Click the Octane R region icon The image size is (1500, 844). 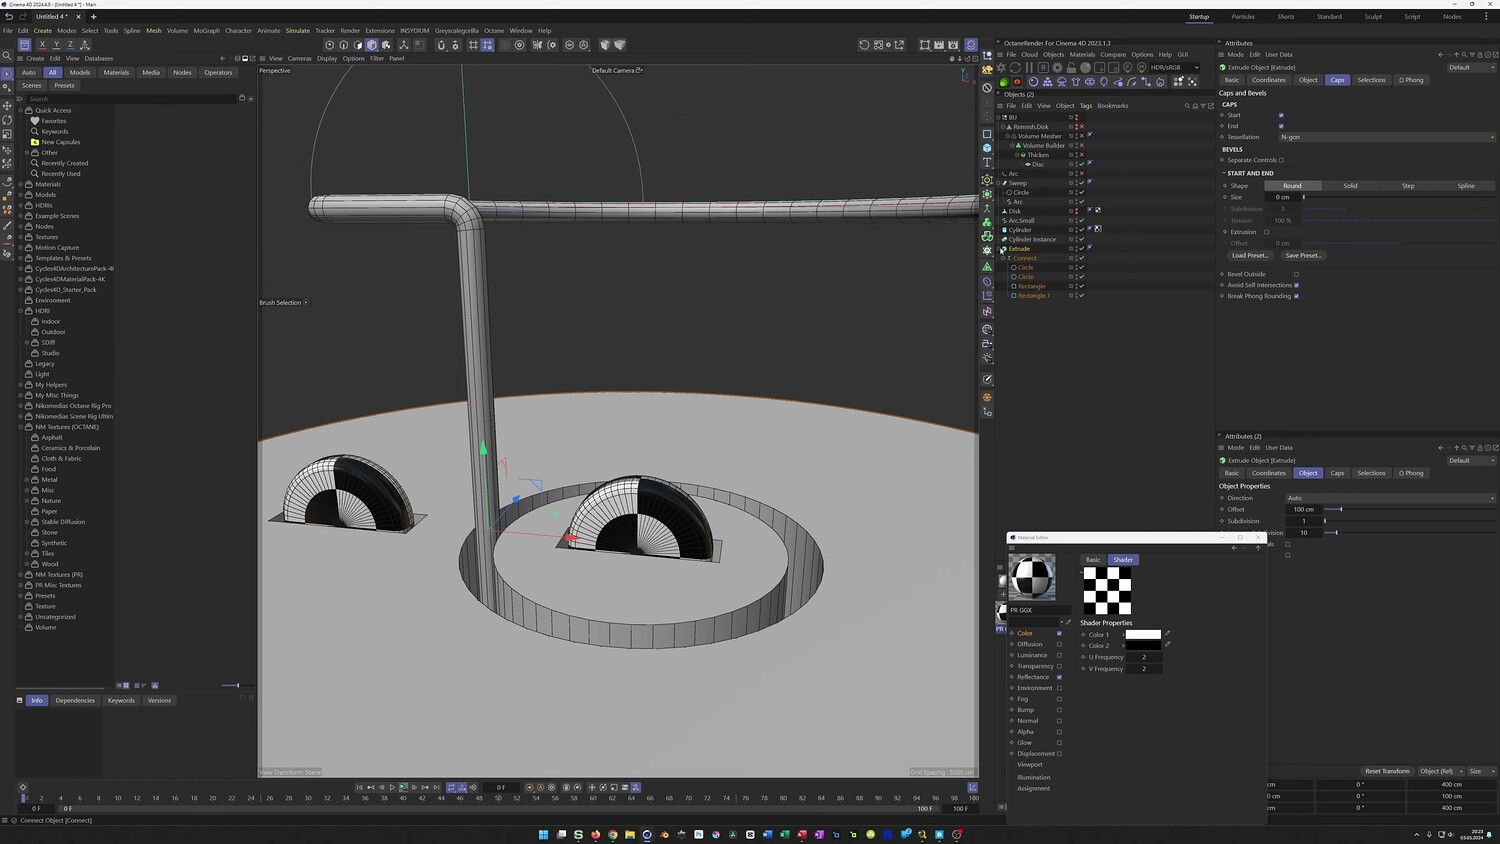click(x=1044, y=68)
